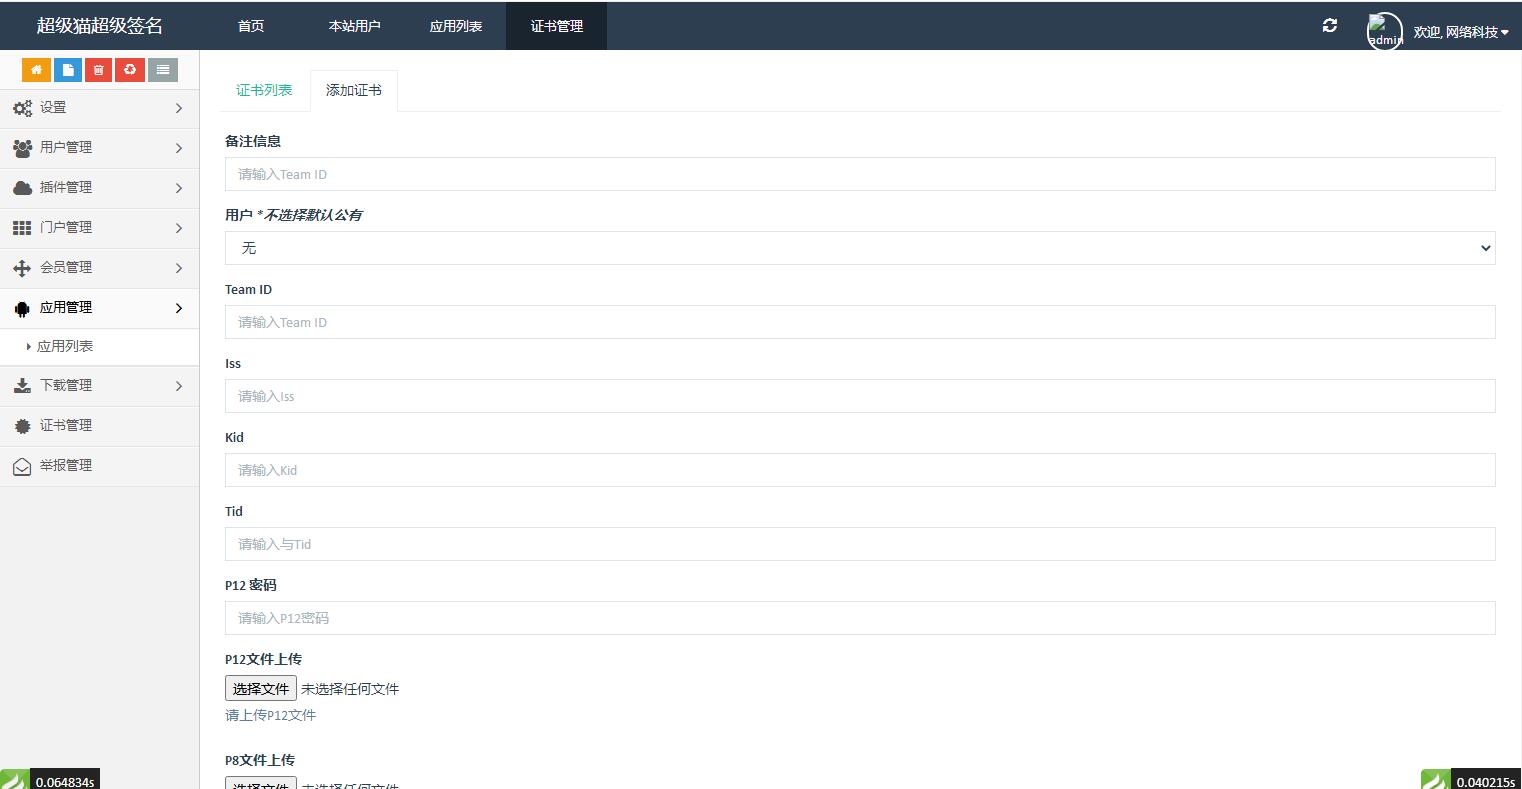Click the refresh icon in top bar
This screenshot has width=1522, height=789.
tap(1329, 26)
